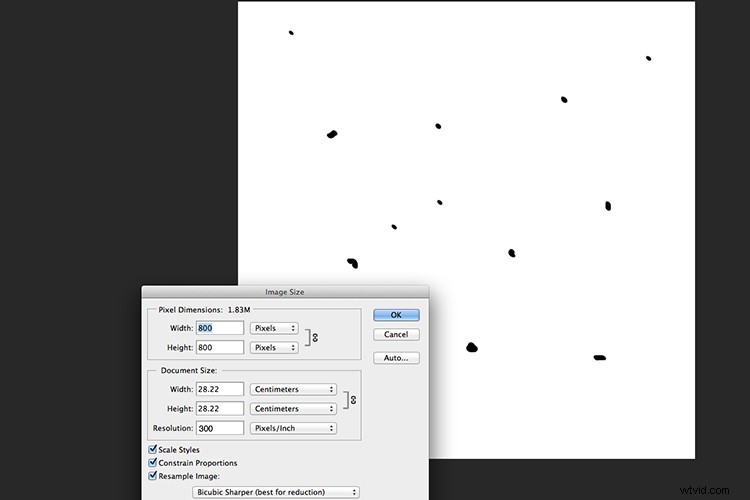750x500 pixels.
Task: Click the Resolution field showing 300
Action: [x=220, y=428]
